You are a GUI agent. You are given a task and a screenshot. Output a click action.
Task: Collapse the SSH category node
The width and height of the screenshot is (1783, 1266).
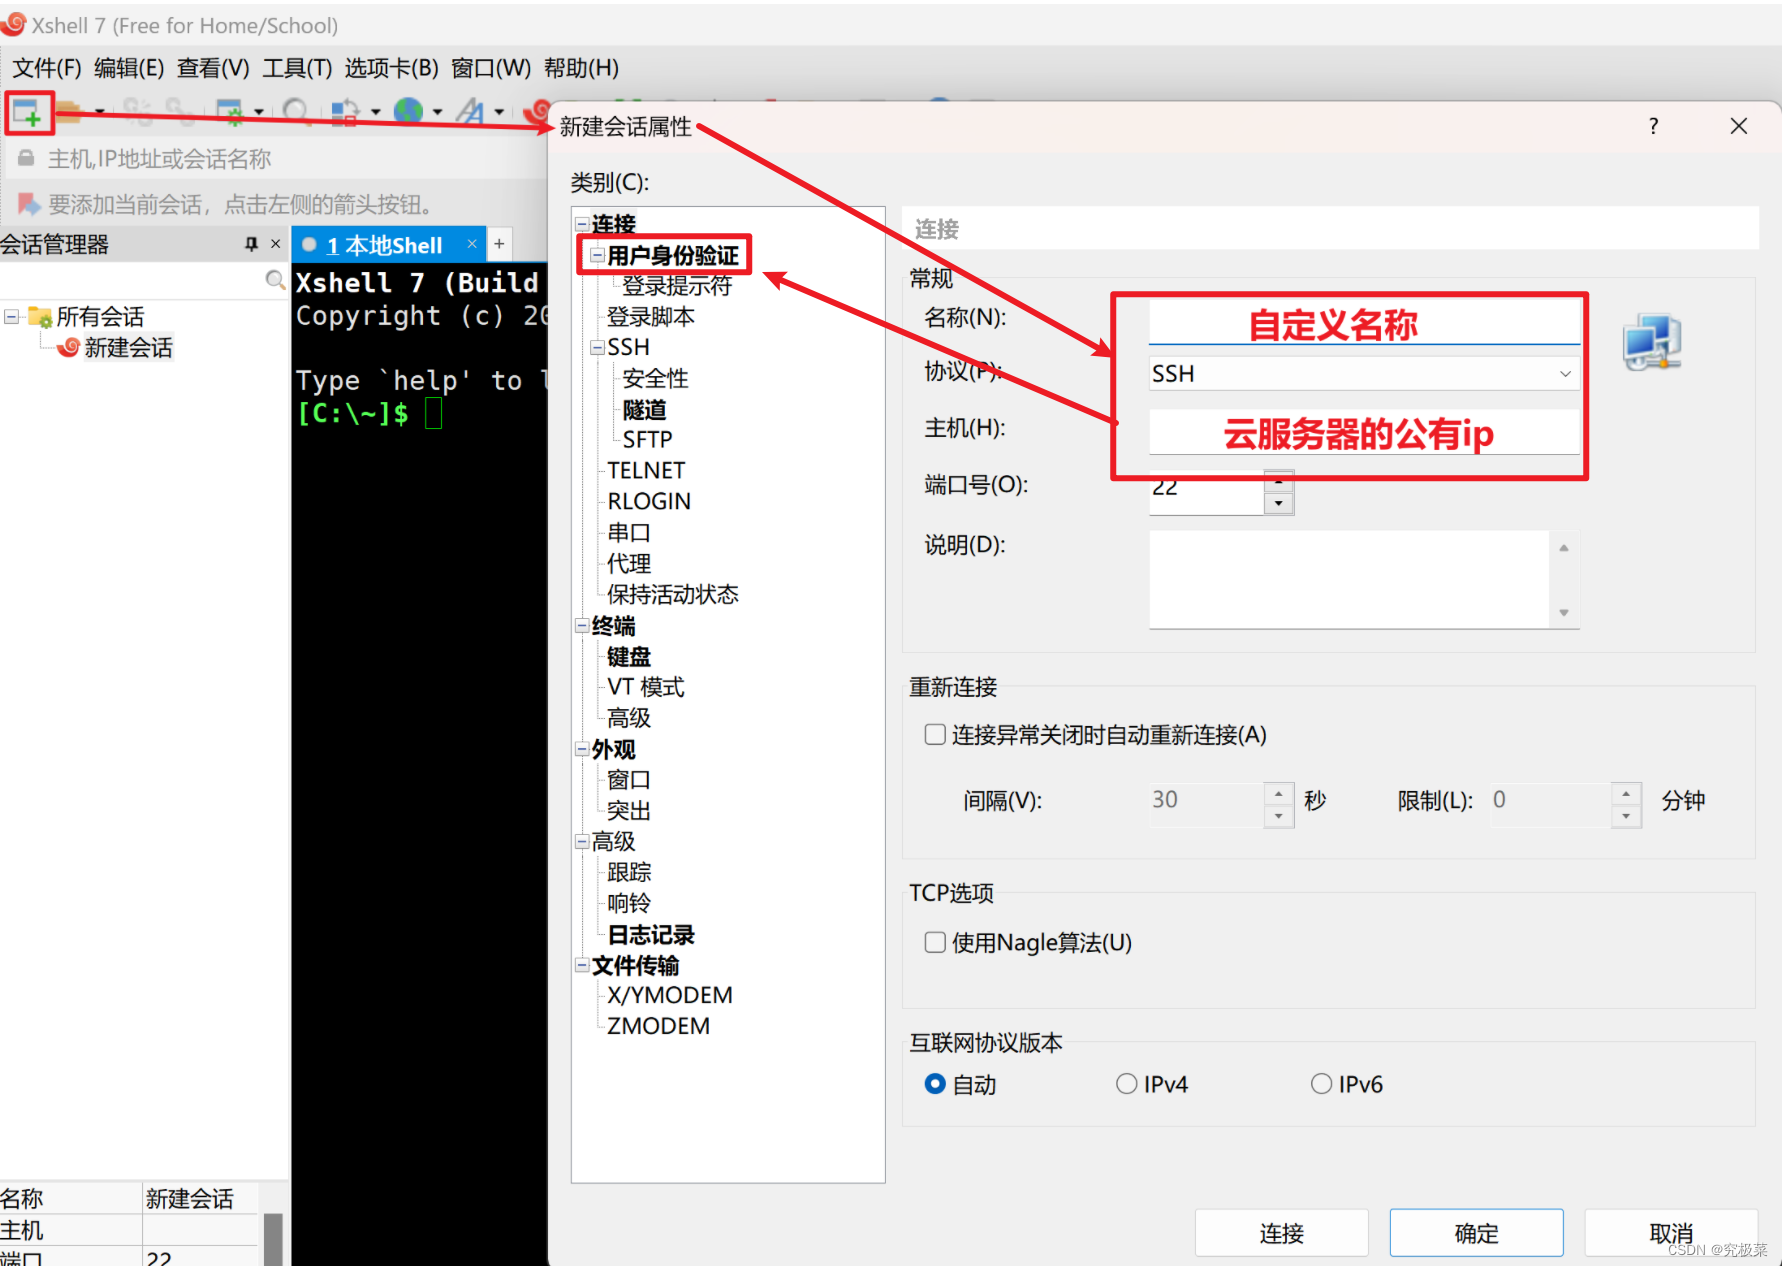click(x=597, y=348)
